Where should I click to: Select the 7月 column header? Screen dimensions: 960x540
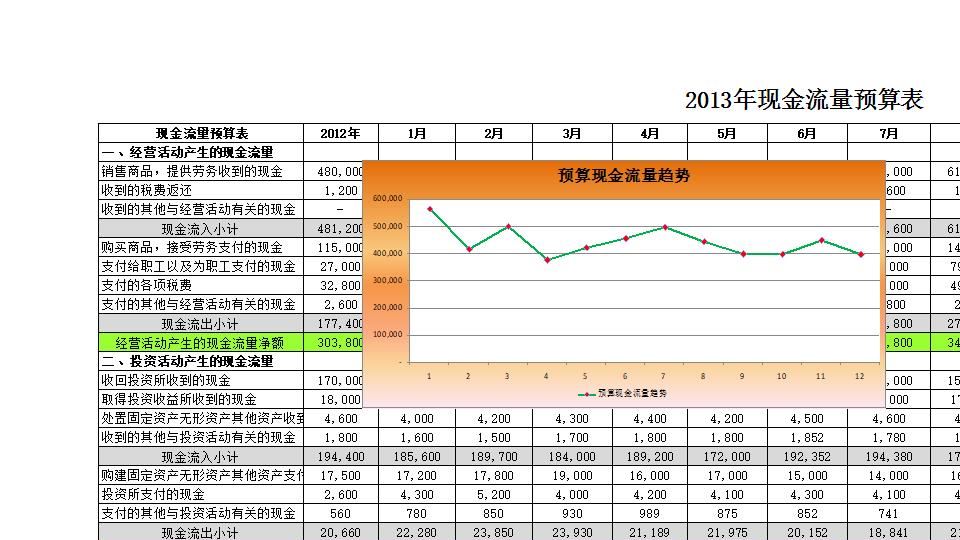point(888,133)
